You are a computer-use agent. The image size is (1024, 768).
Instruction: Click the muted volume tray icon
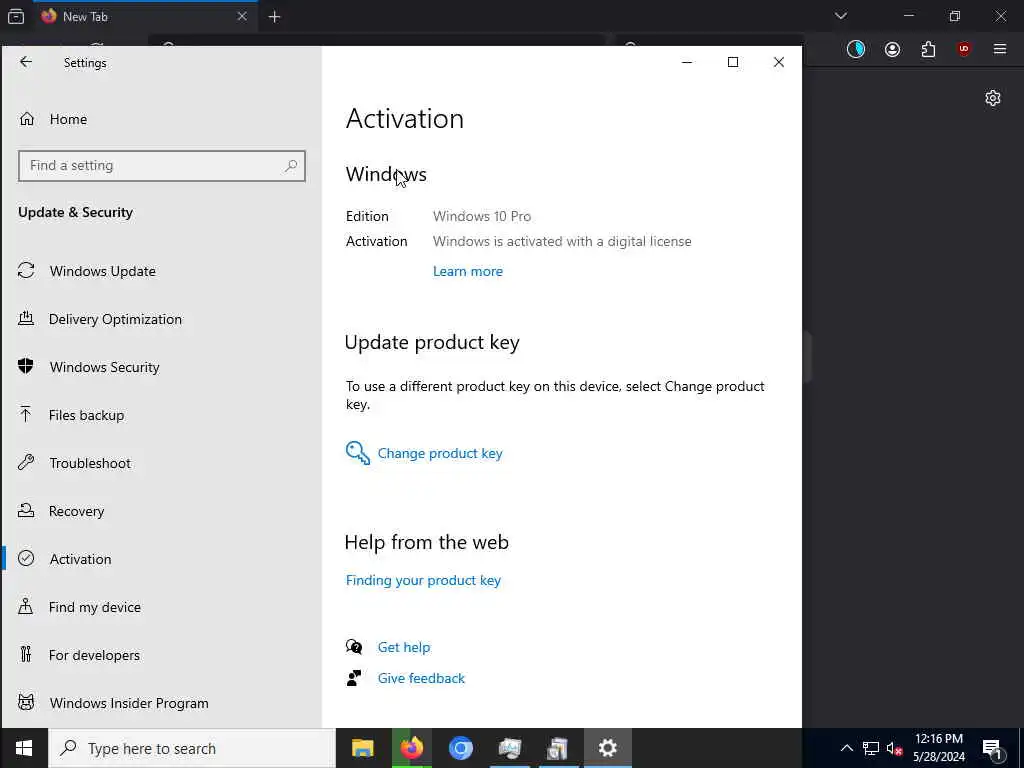pyautogui.click(x=894, y=748)
